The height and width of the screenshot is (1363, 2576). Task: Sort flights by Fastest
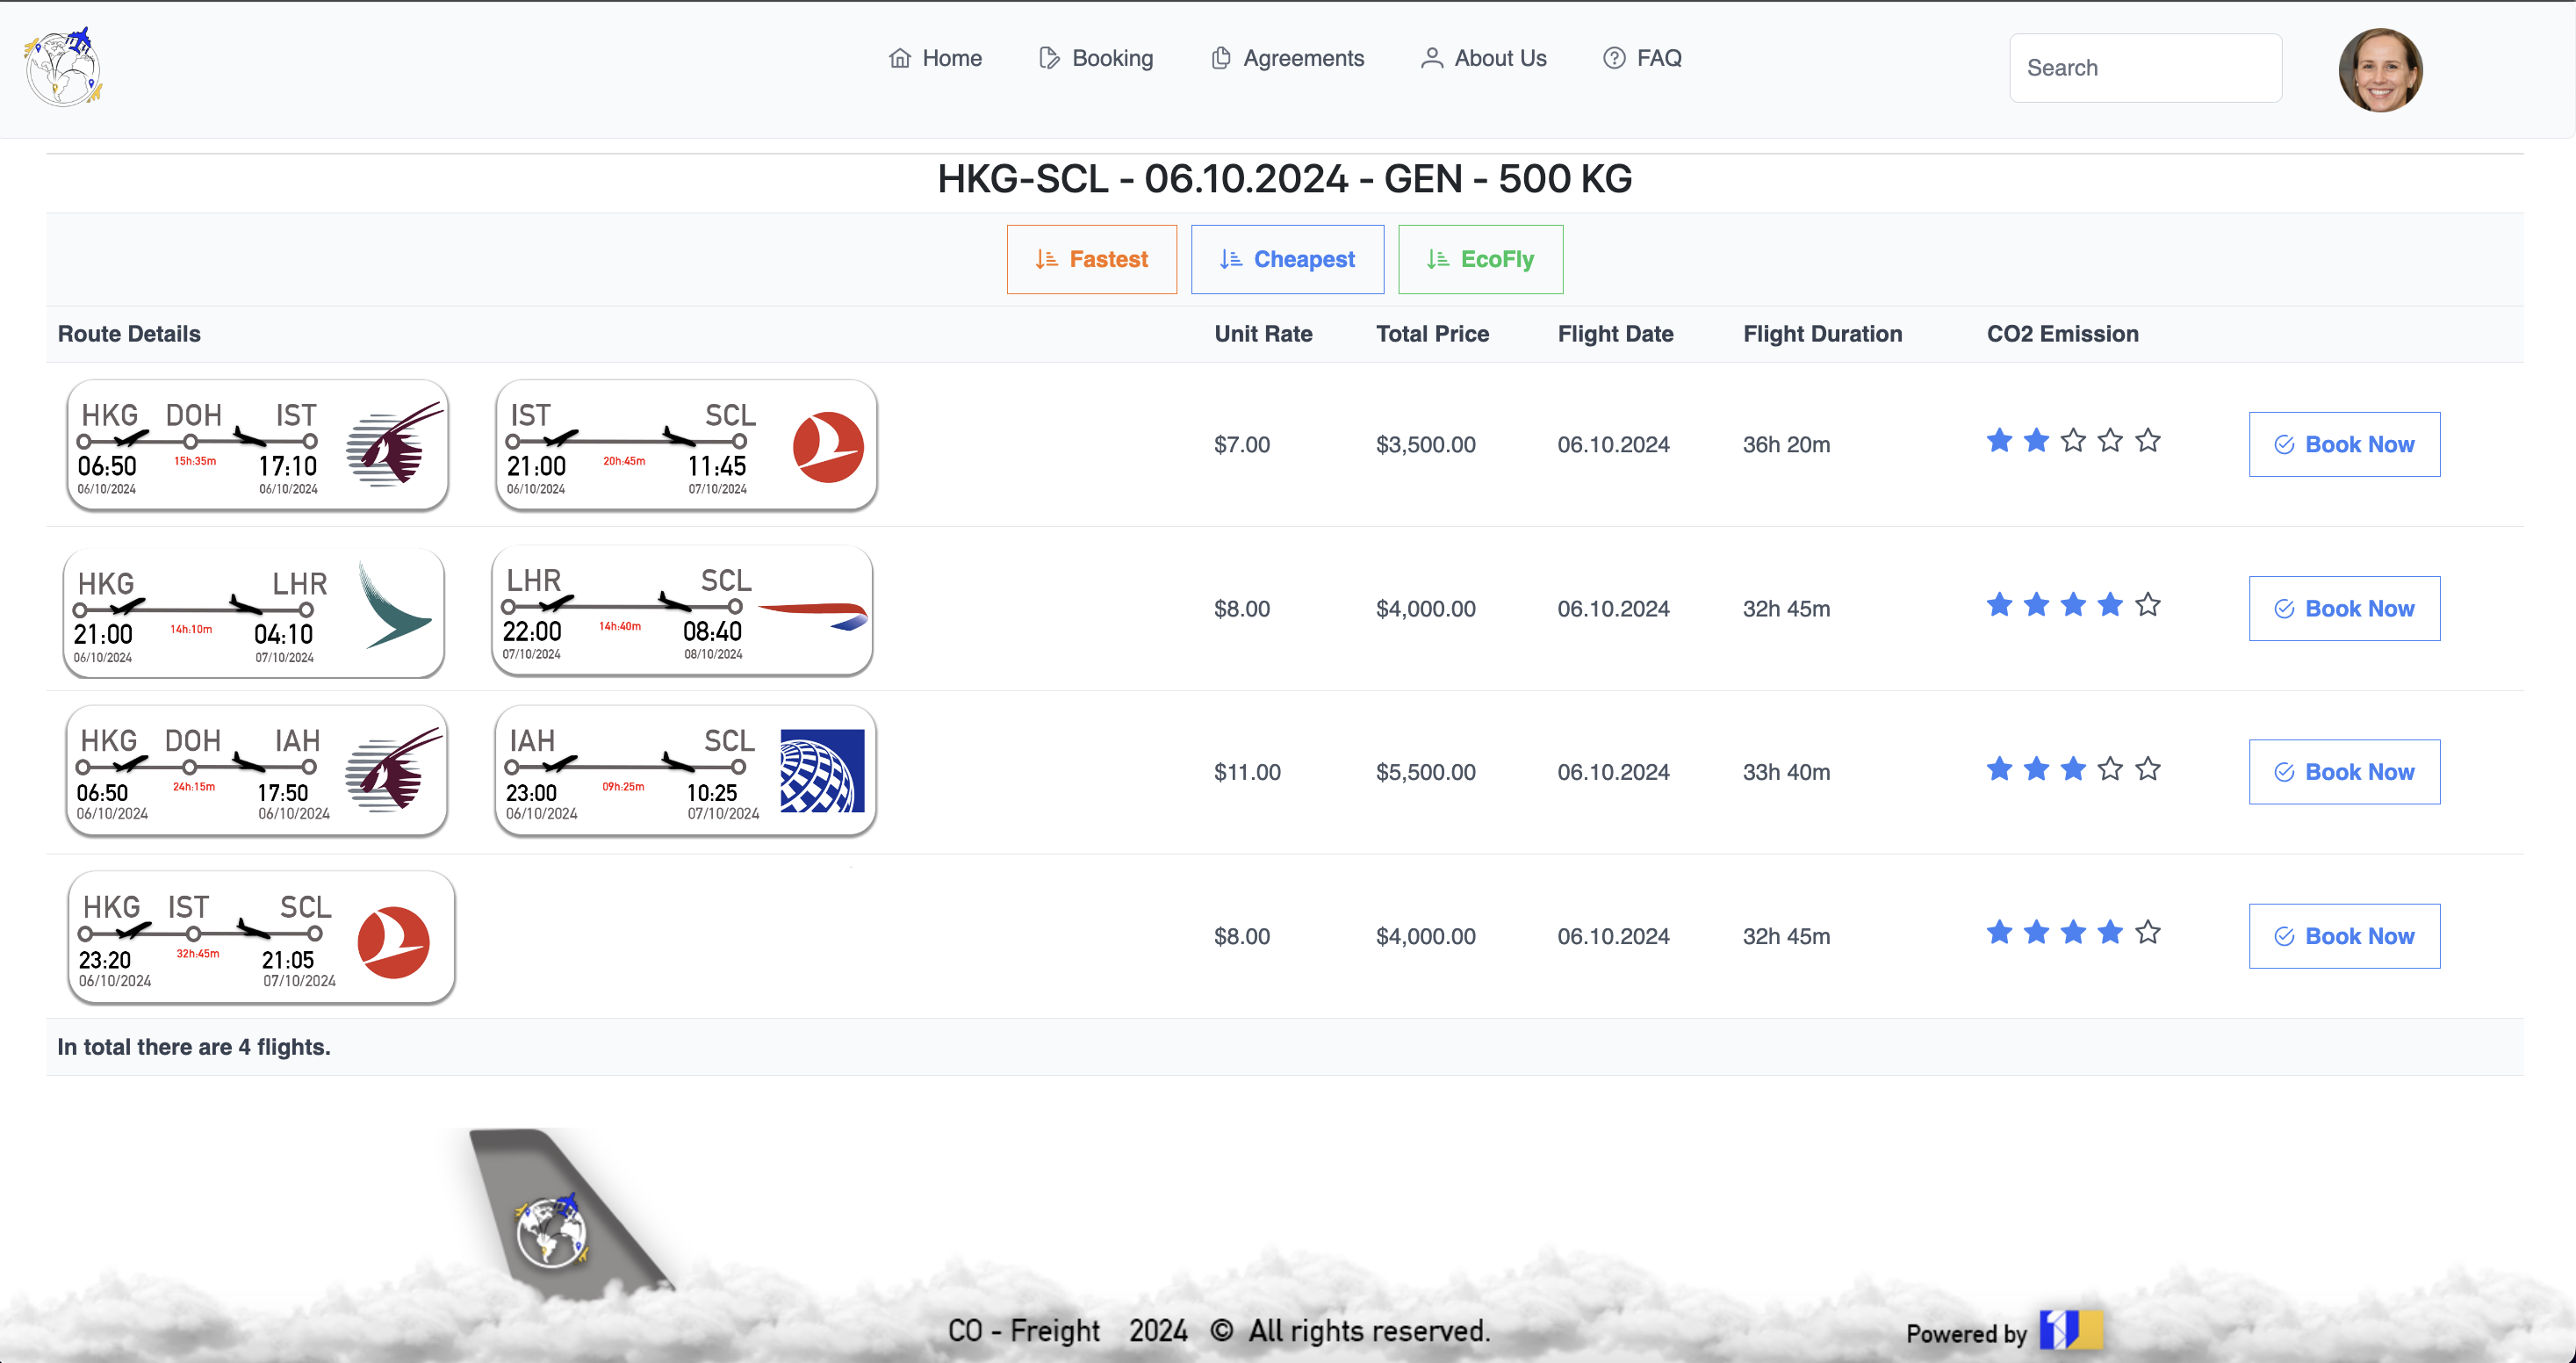tap(1091, 259)
